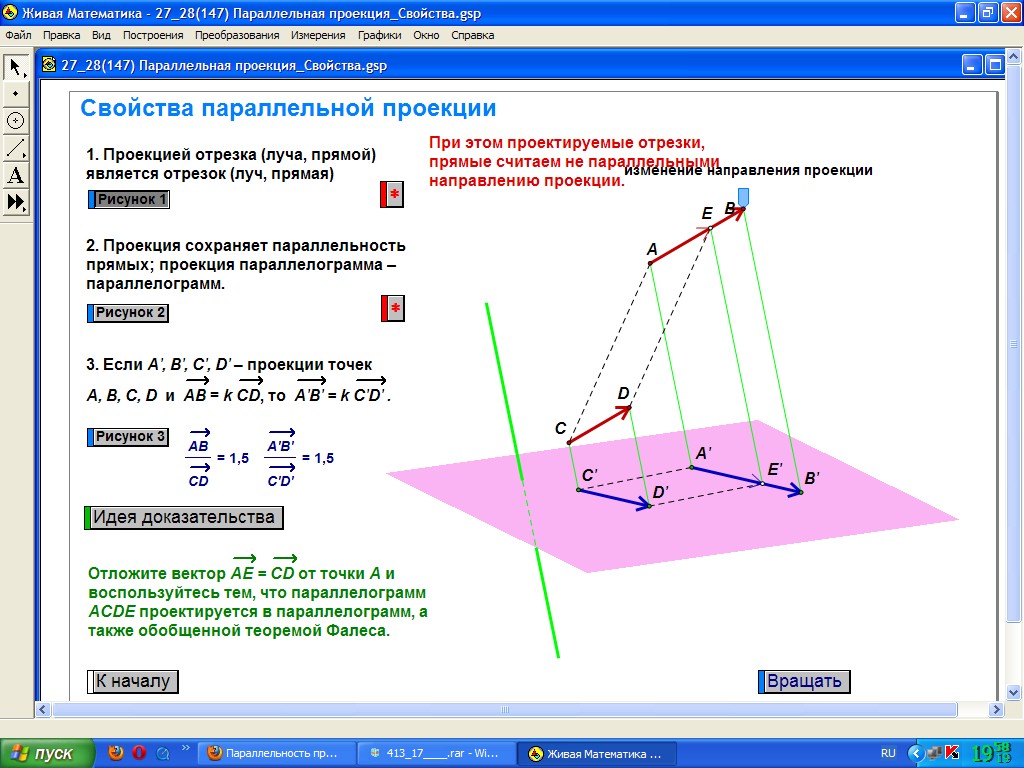Launch Firefox from quick launch bar

pyautogui.click(x=116, y=753)
